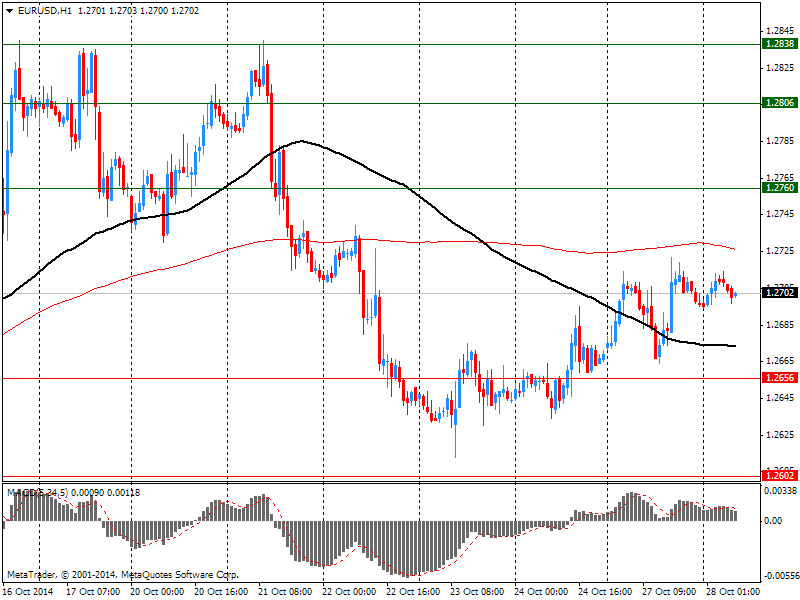800x600 pixels.
Task: Click the 1.2825 price scale value
Action: pos(780,67)
